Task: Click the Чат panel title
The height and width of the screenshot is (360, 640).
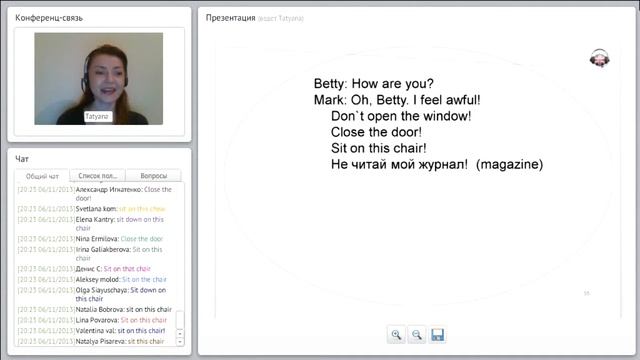Action: pos(22,159)
